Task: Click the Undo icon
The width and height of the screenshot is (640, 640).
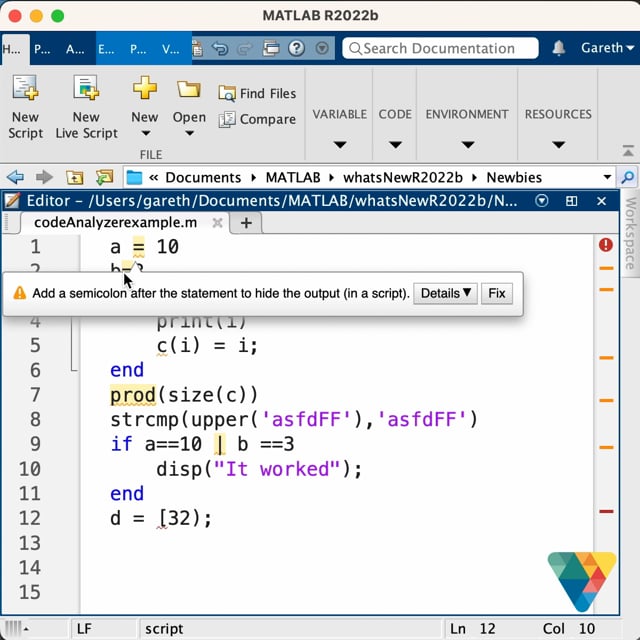Action: coord(220,49)
